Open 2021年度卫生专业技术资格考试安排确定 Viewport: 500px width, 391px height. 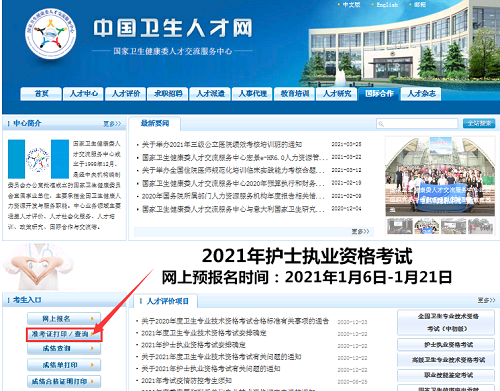point(204,333)
